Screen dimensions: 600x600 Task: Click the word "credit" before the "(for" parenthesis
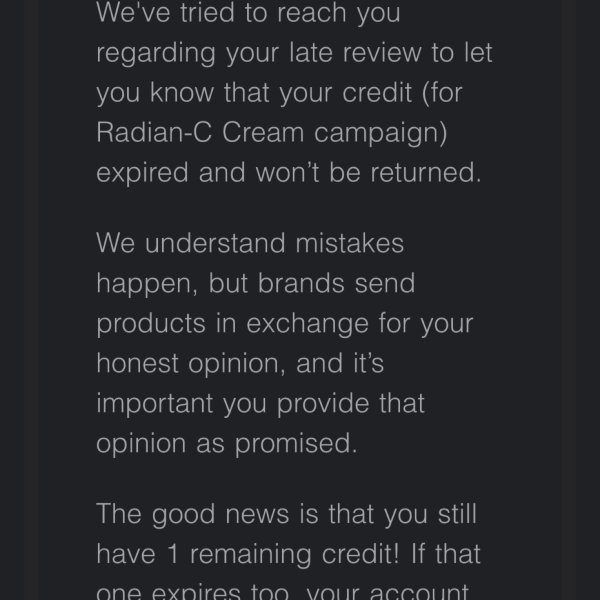377,92
